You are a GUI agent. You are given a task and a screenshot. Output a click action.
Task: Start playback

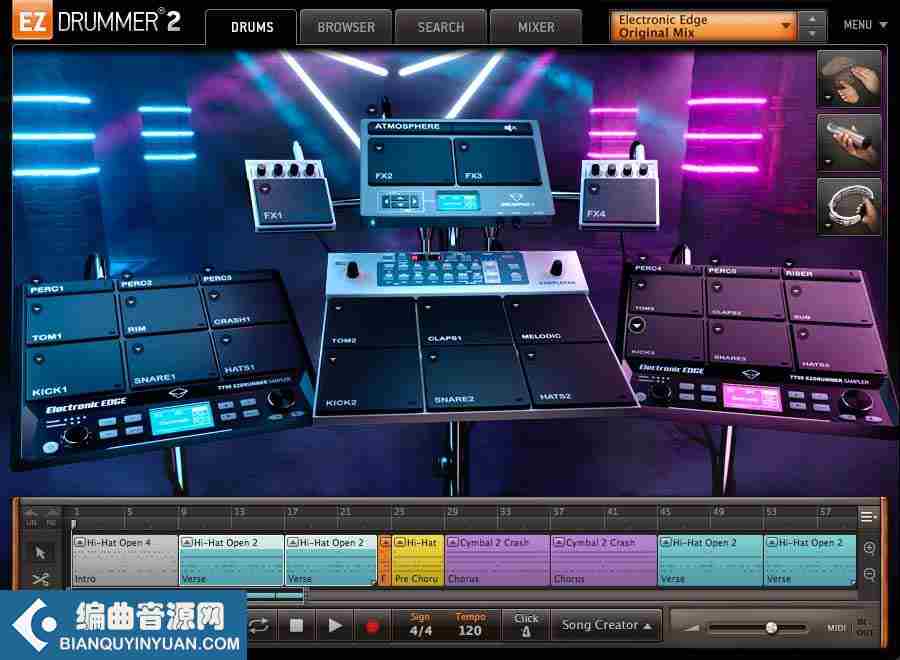[335, 625]
